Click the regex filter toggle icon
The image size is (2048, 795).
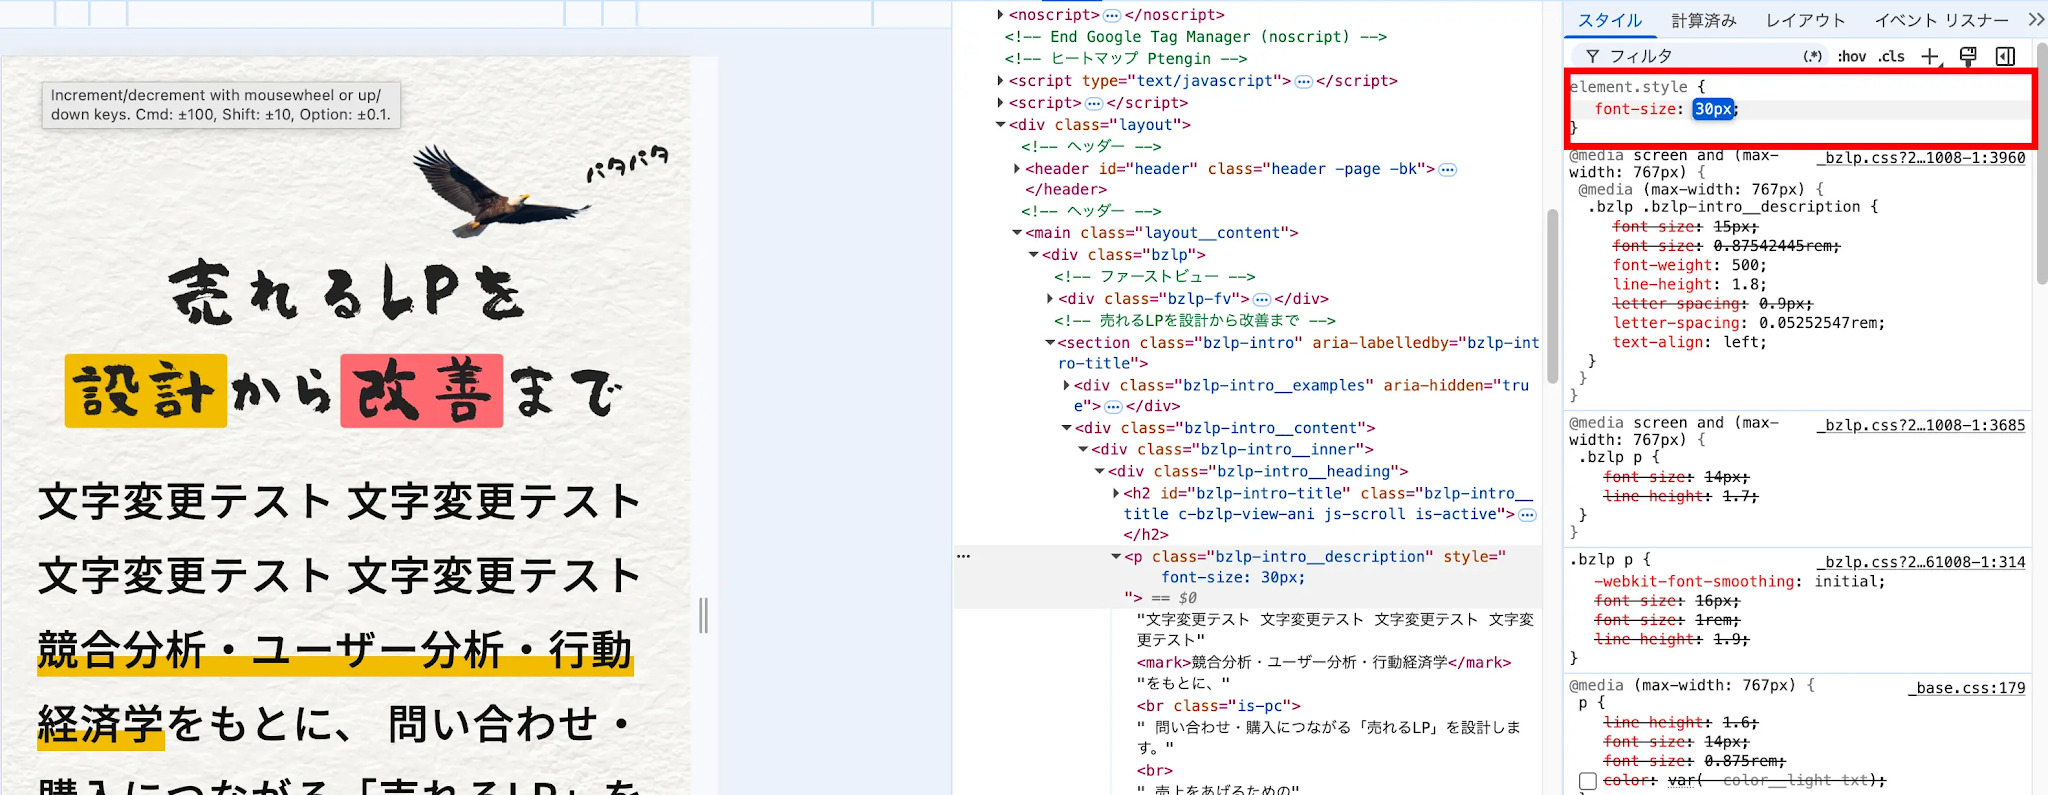coord(1812,57)
